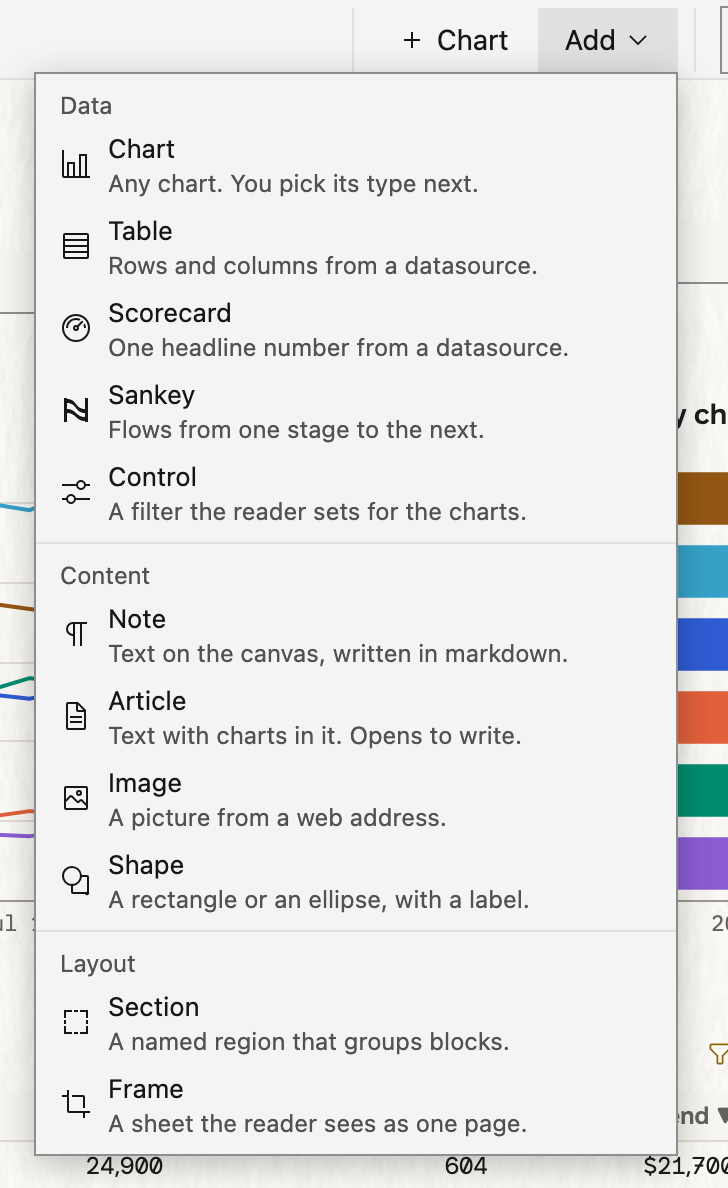Click "Text with charts in it. Opens to write."
728x1188 pixels.
(315, 736)
